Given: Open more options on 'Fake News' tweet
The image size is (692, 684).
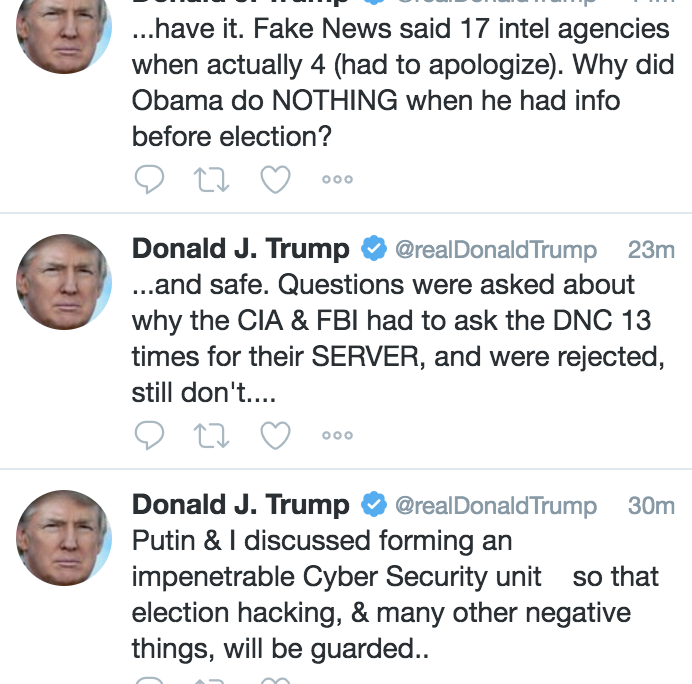Looking at the screenshot, I should pos(337,180).
